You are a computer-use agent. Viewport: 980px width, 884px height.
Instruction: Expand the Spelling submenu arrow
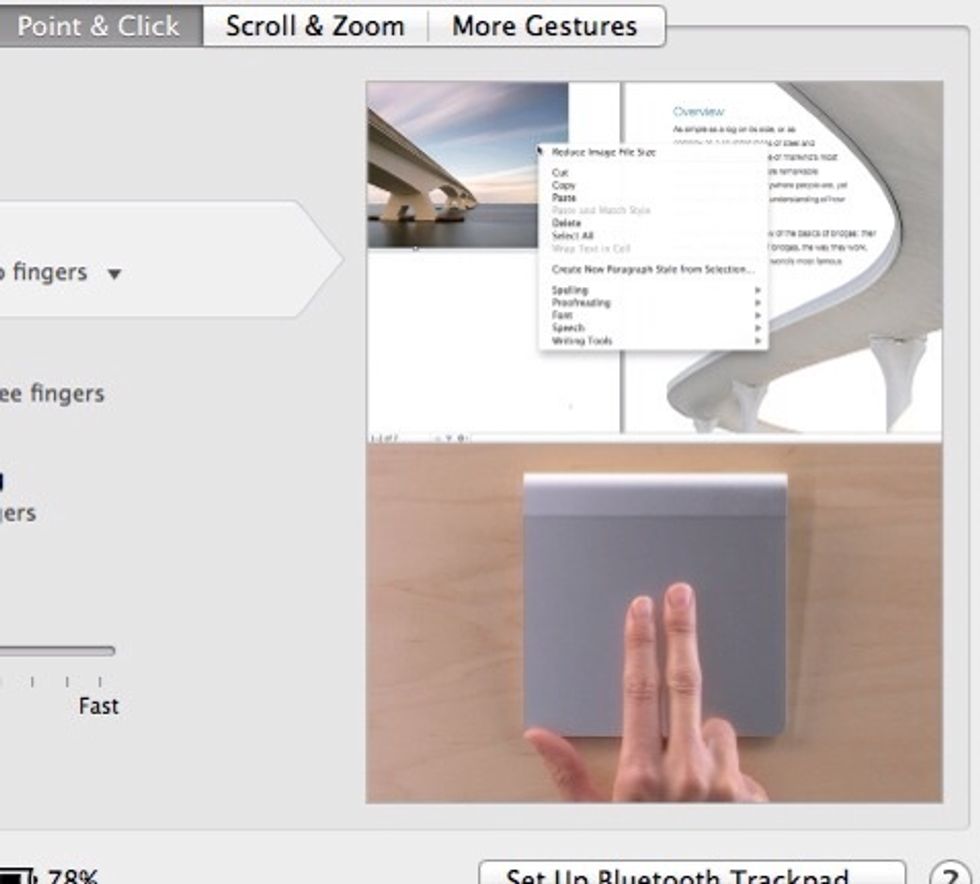[x=759, y=290]
